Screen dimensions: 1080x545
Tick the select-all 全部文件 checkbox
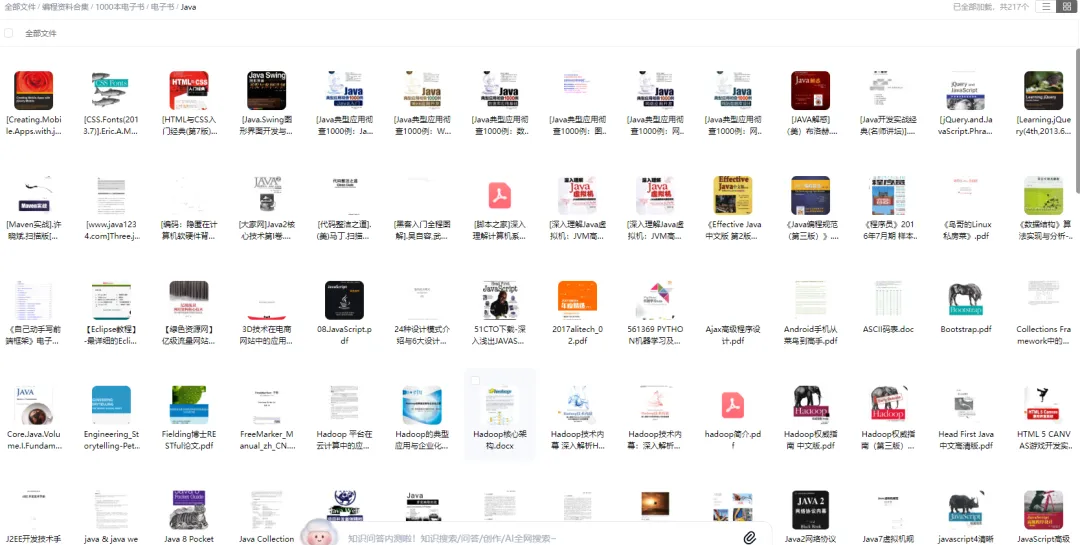point(9,33)
